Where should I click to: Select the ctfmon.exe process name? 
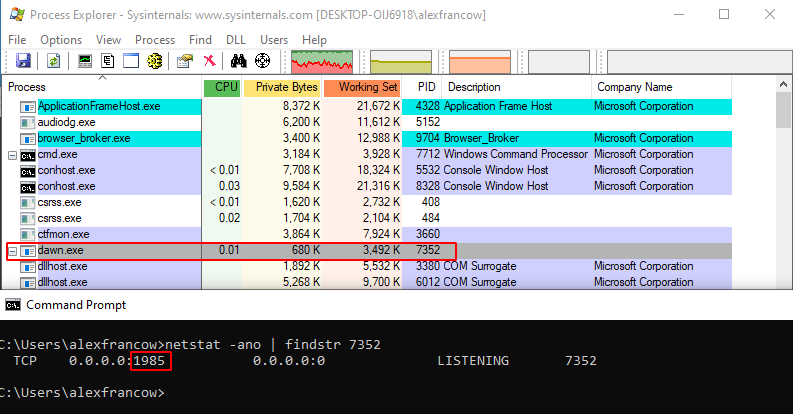(63, 234)
